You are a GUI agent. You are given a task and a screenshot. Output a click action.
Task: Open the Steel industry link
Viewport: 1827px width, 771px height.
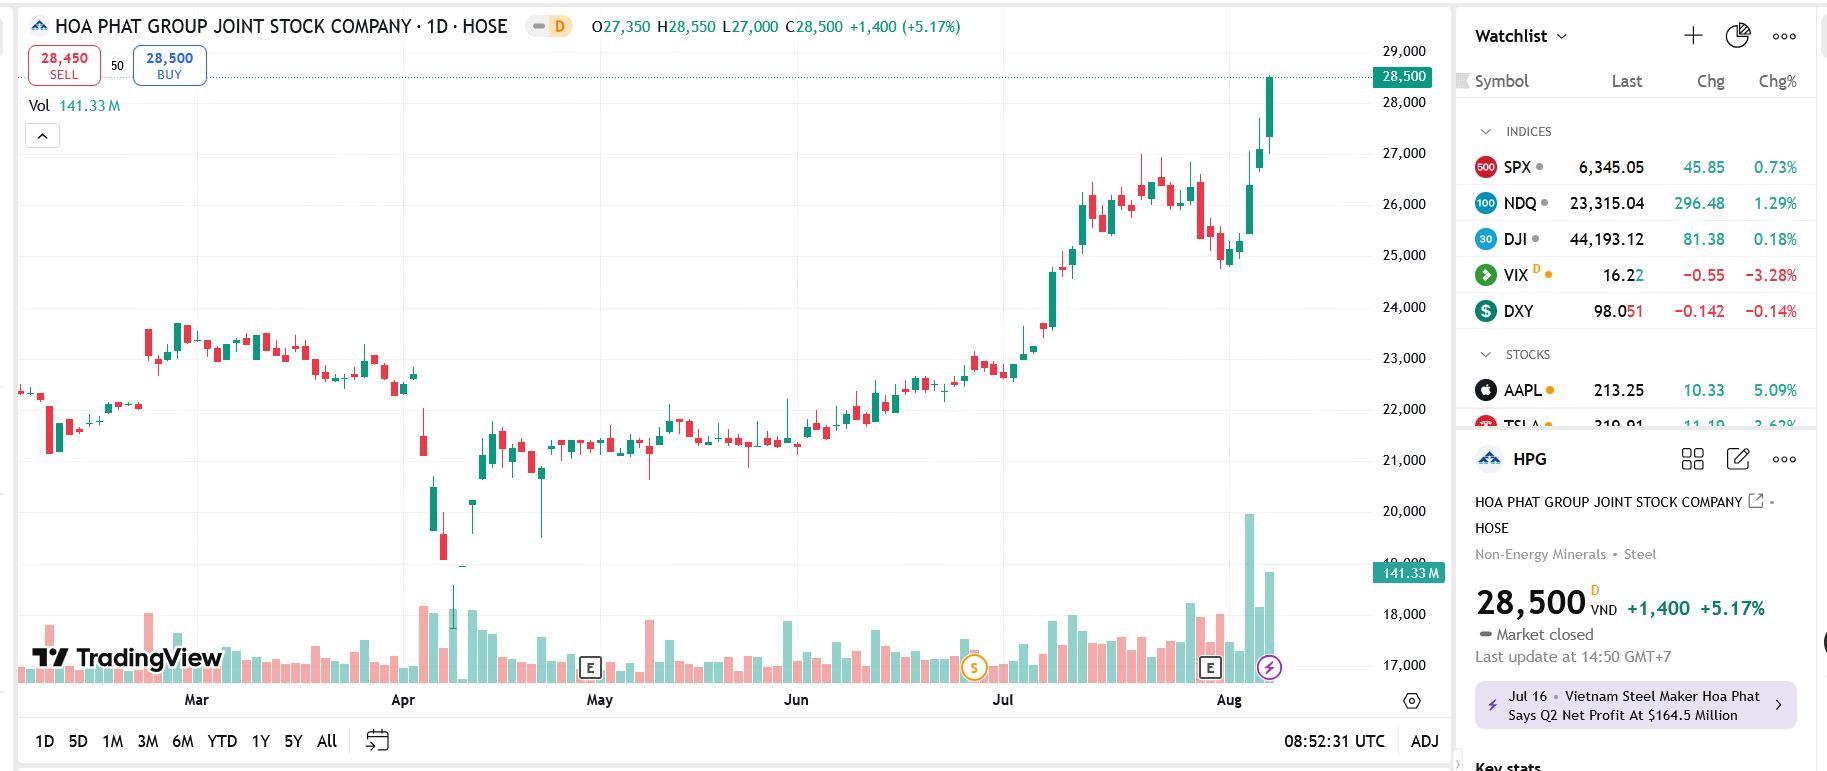[x=1640, y=554]
